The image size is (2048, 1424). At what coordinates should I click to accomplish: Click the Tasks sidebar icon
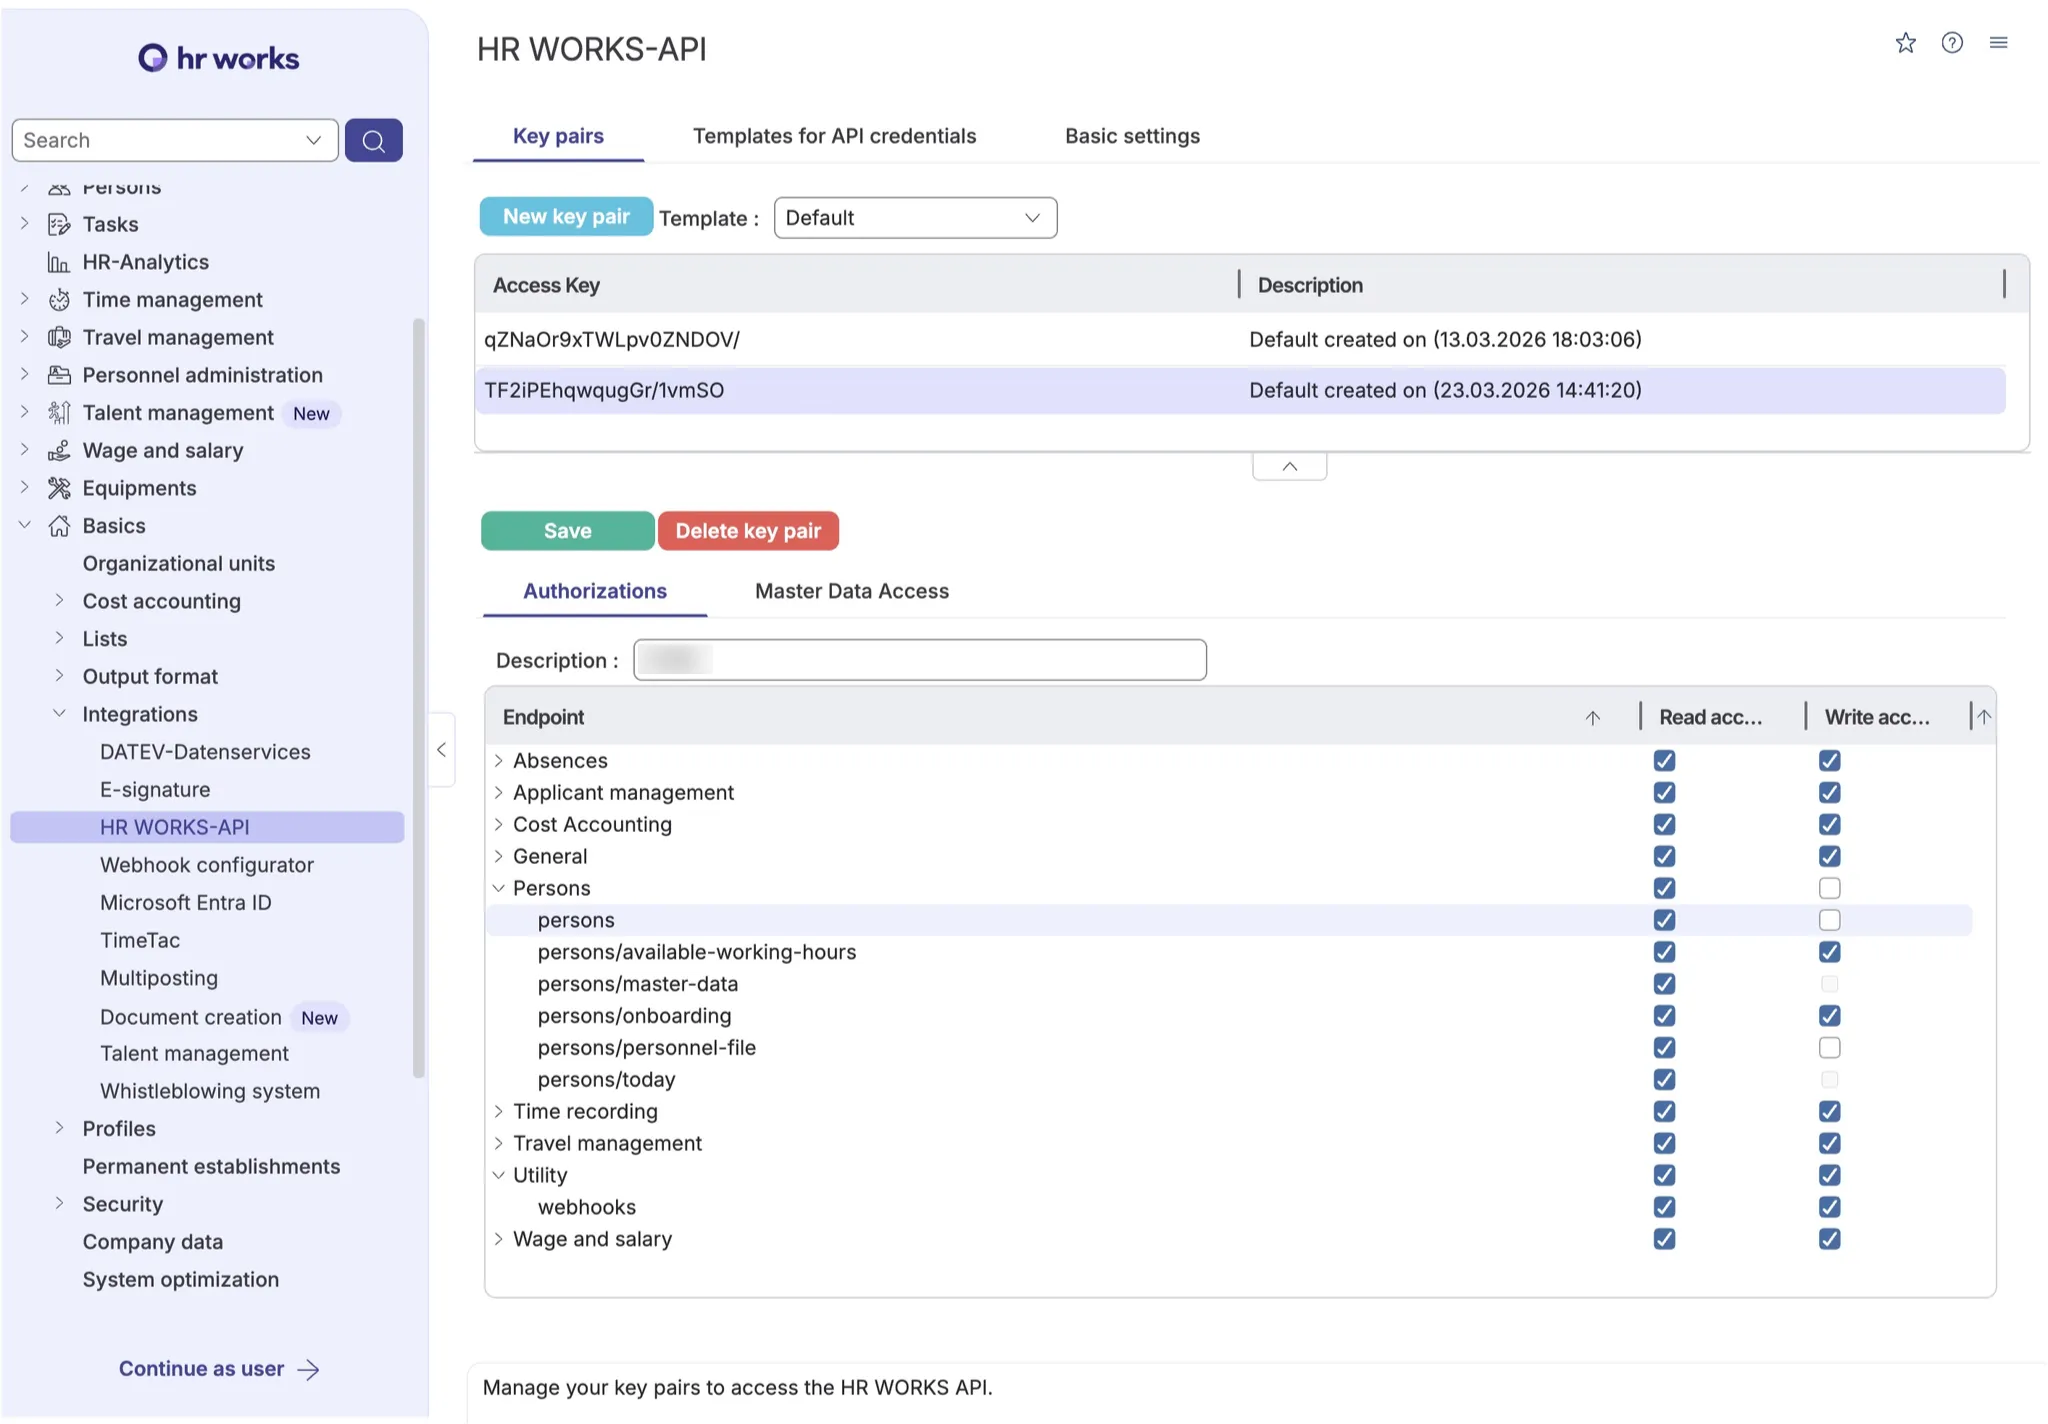pos(59,224)
